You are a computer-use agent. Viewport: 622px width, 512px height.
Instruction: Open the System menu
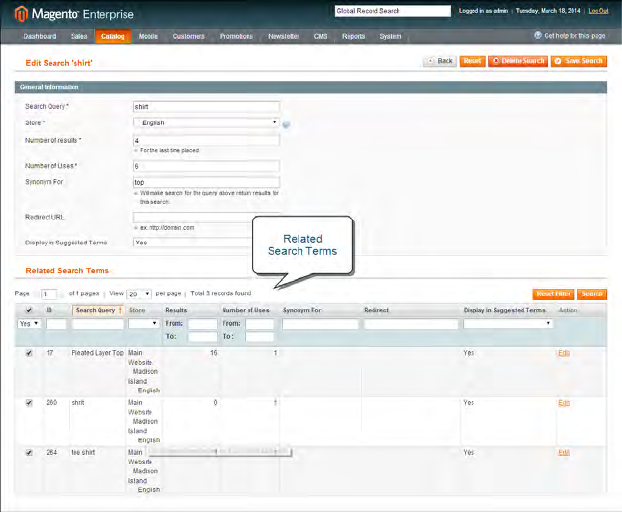(x=390, y=36)
